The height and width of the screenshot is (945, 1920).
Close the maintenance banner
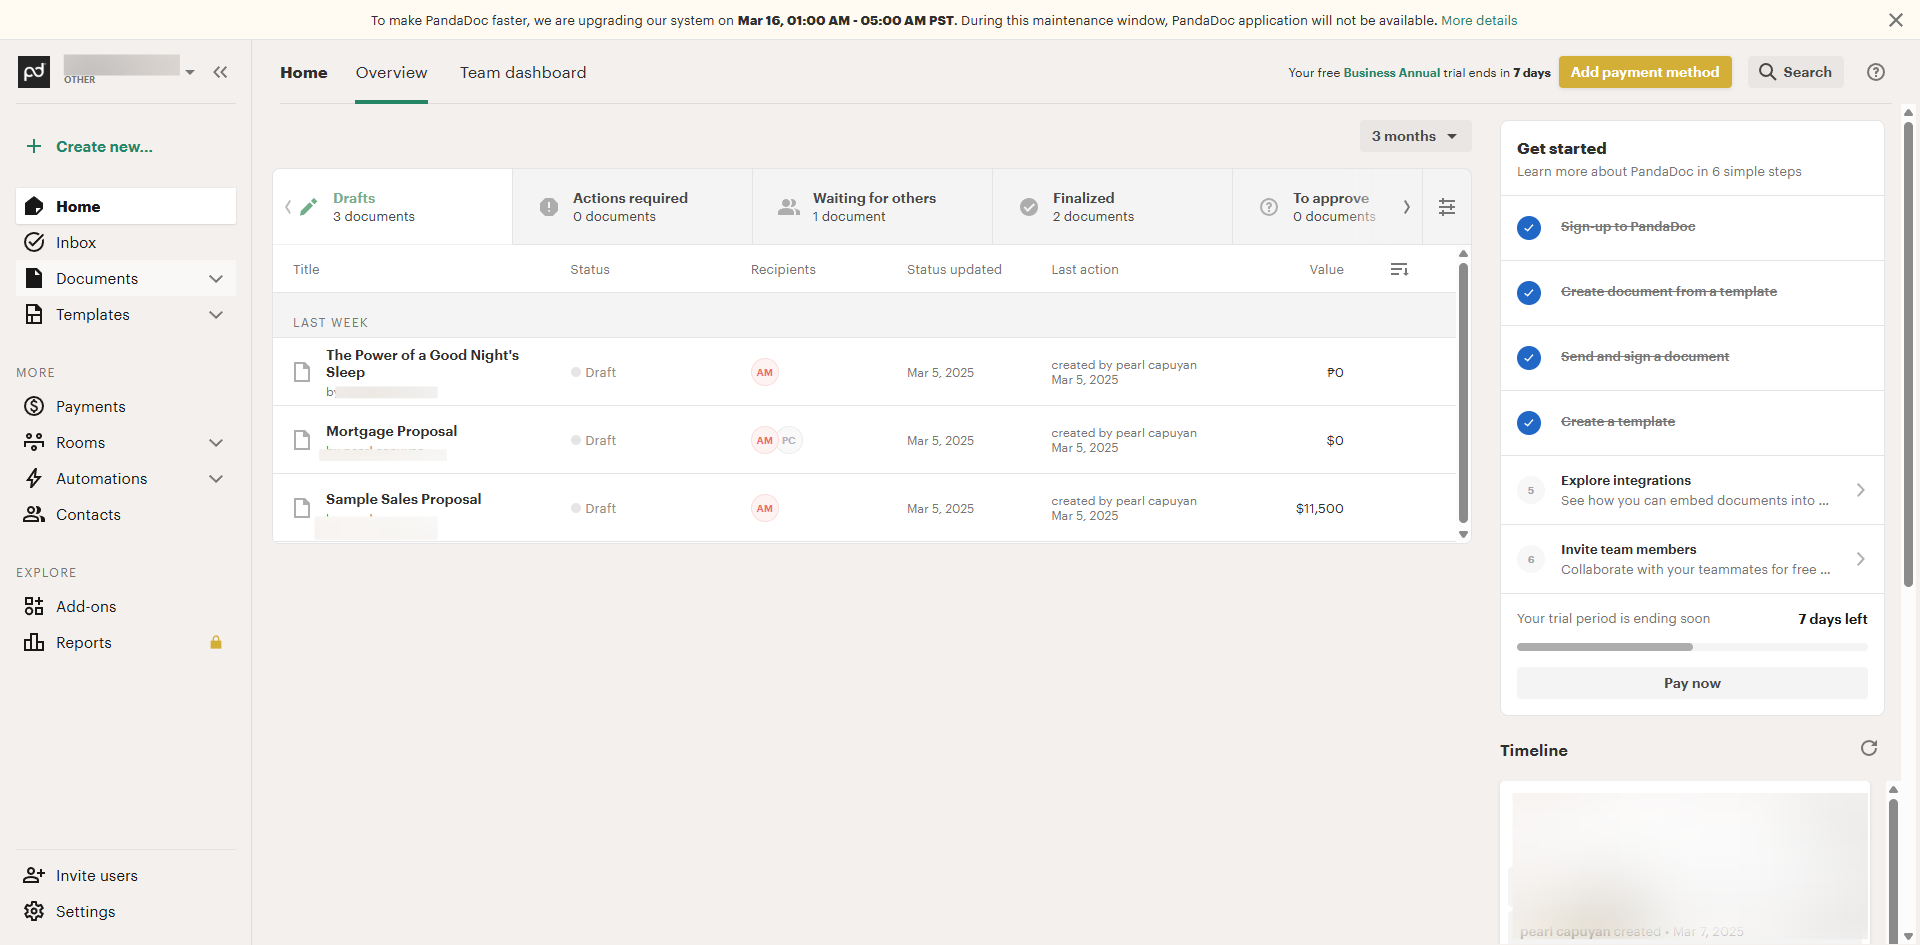1895,20
